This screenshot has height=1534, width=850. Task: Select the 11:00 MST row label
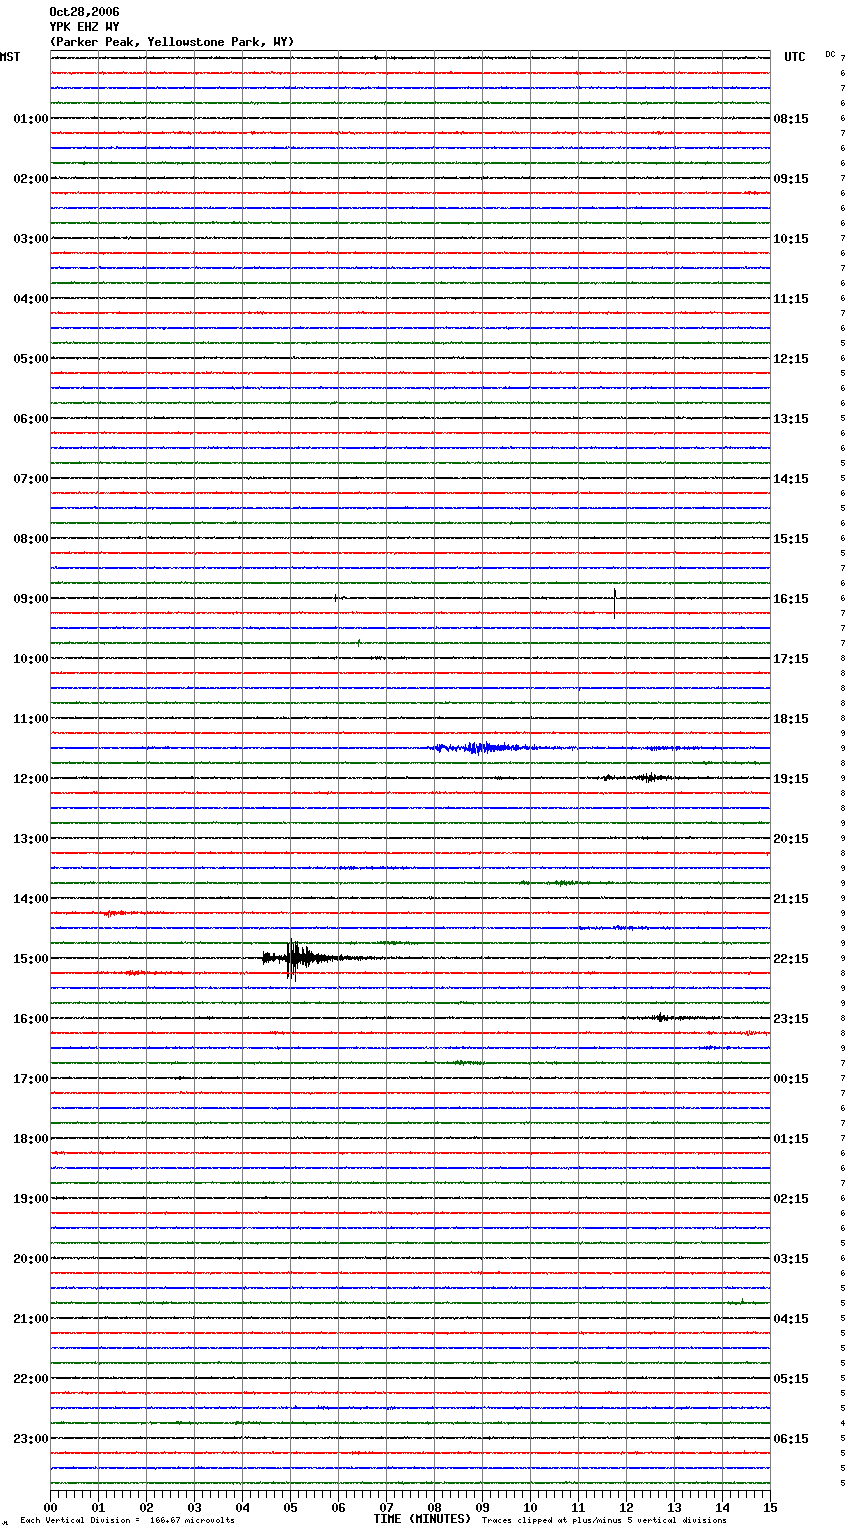[x=31, y=719]
